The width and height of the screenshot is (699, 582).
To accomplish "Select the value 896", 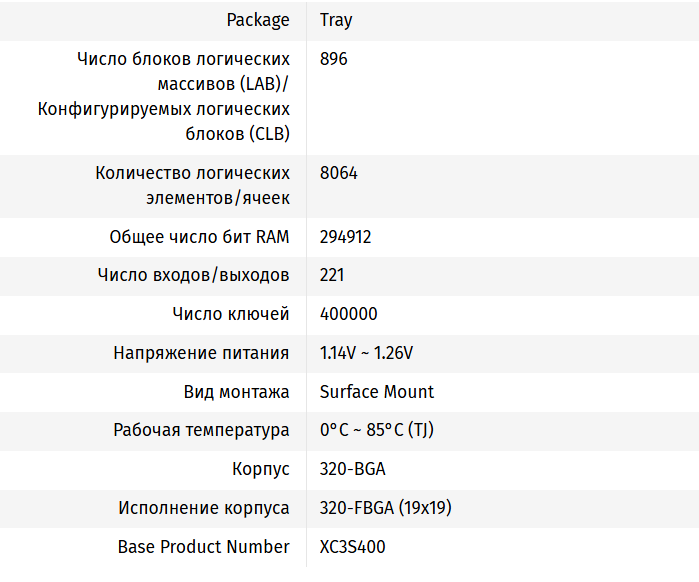I will (x=334, y=59).
